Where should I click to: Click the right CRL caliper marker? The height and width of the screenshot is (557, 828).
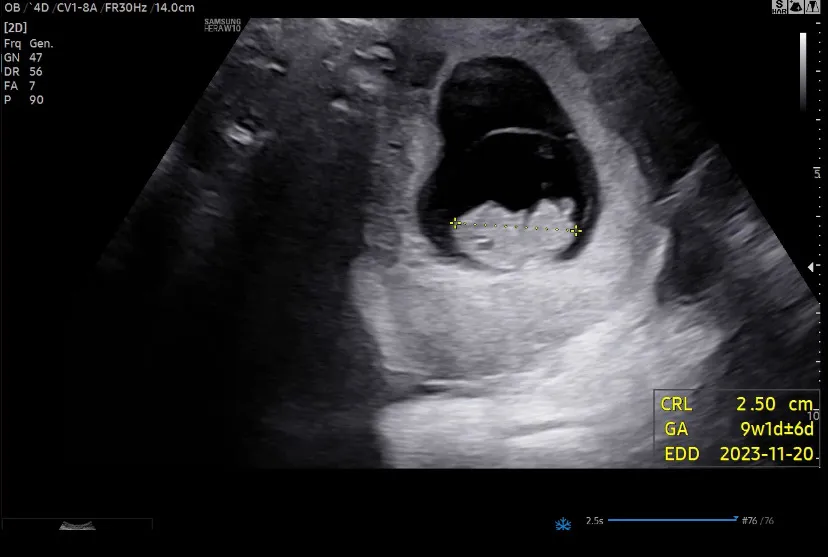point(576,231)
